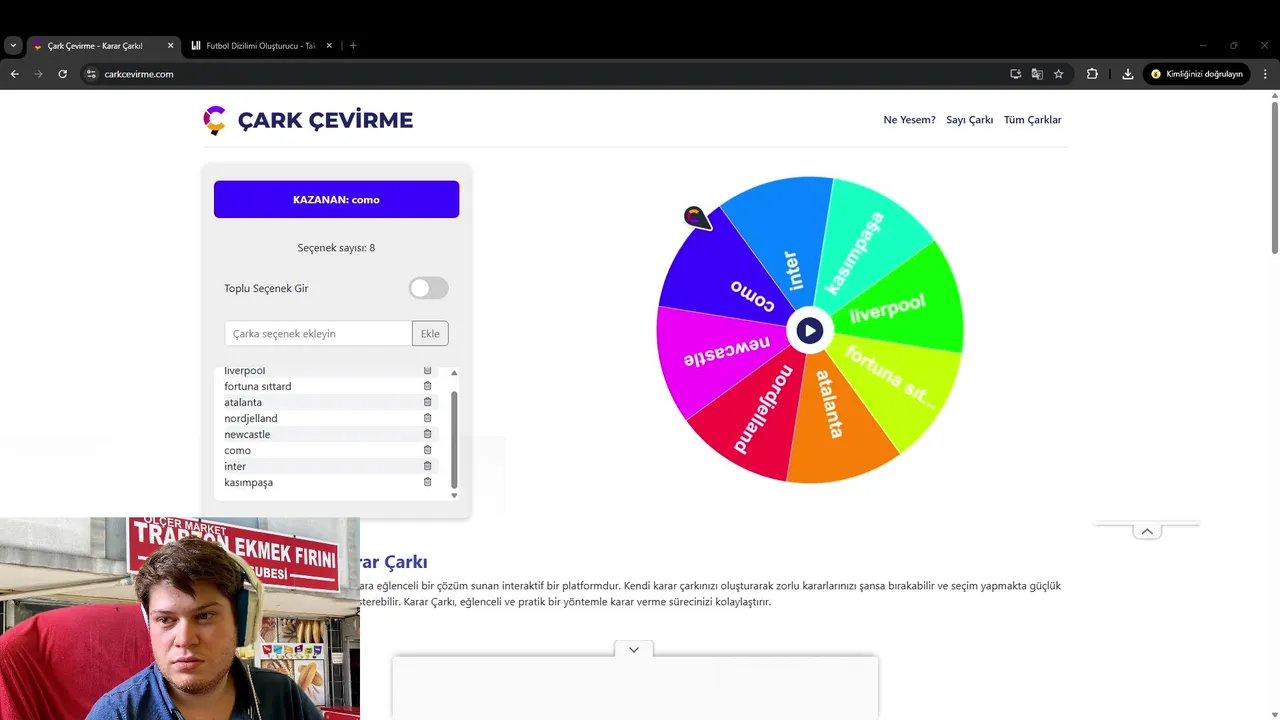Reload the page with browser refresh icon

(x=62, y=74)
